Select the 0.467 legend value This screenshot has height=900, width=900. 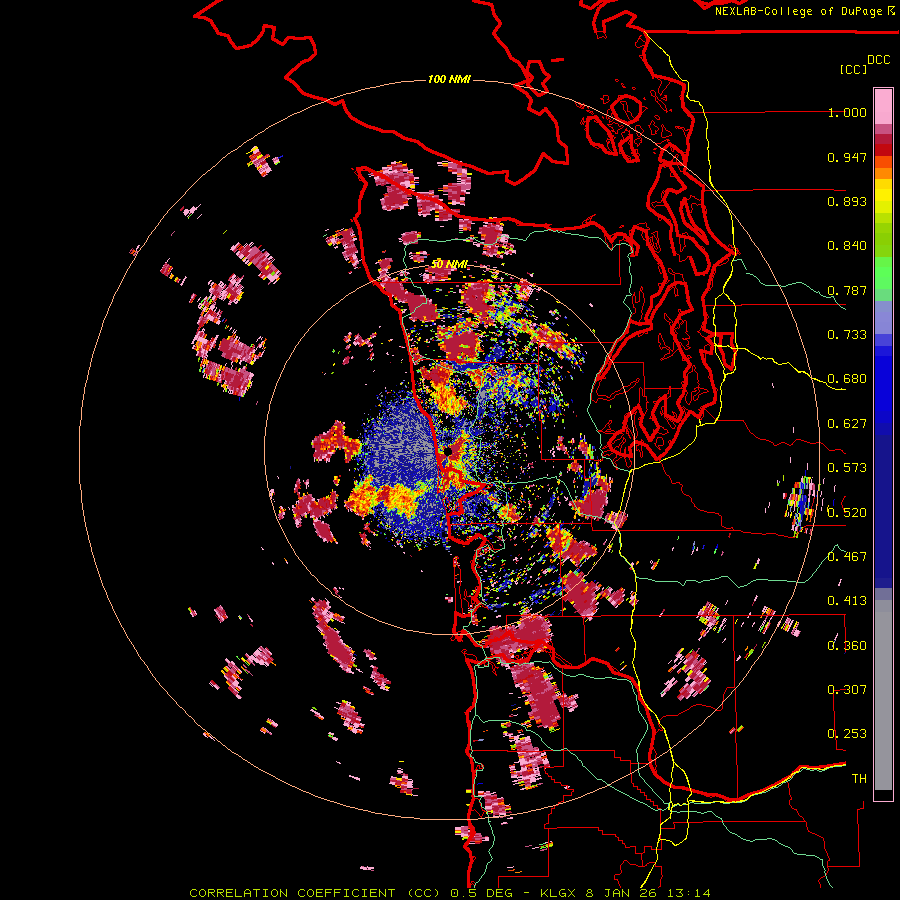[x=847, y=556]
